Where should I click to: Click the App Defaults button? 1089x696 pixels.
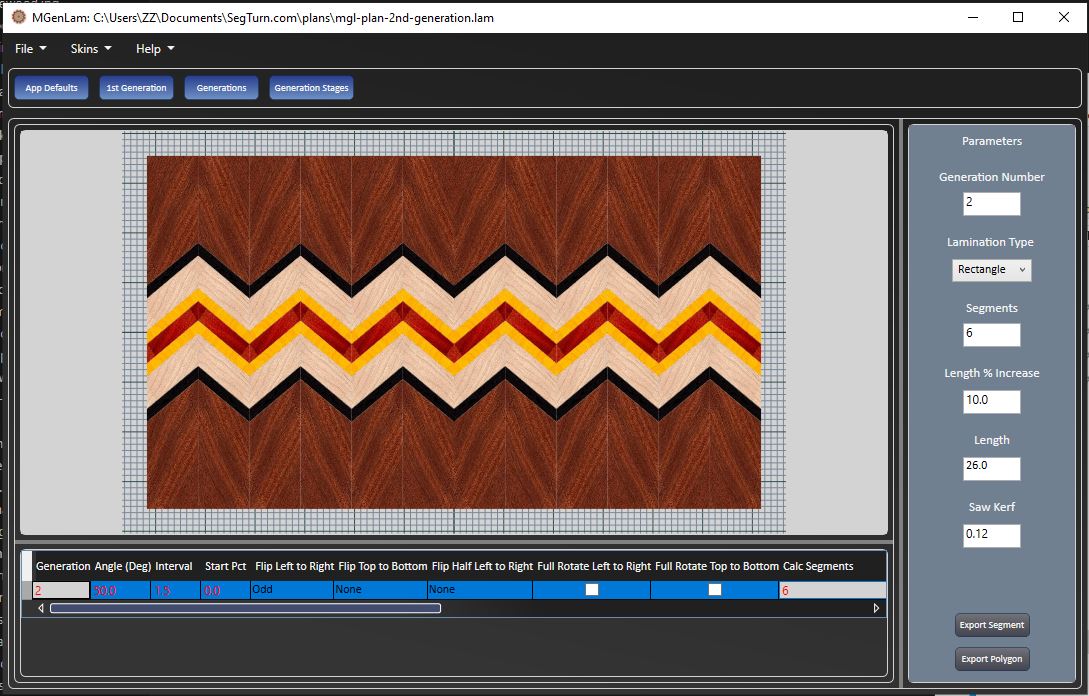click(x=51, y=88)
